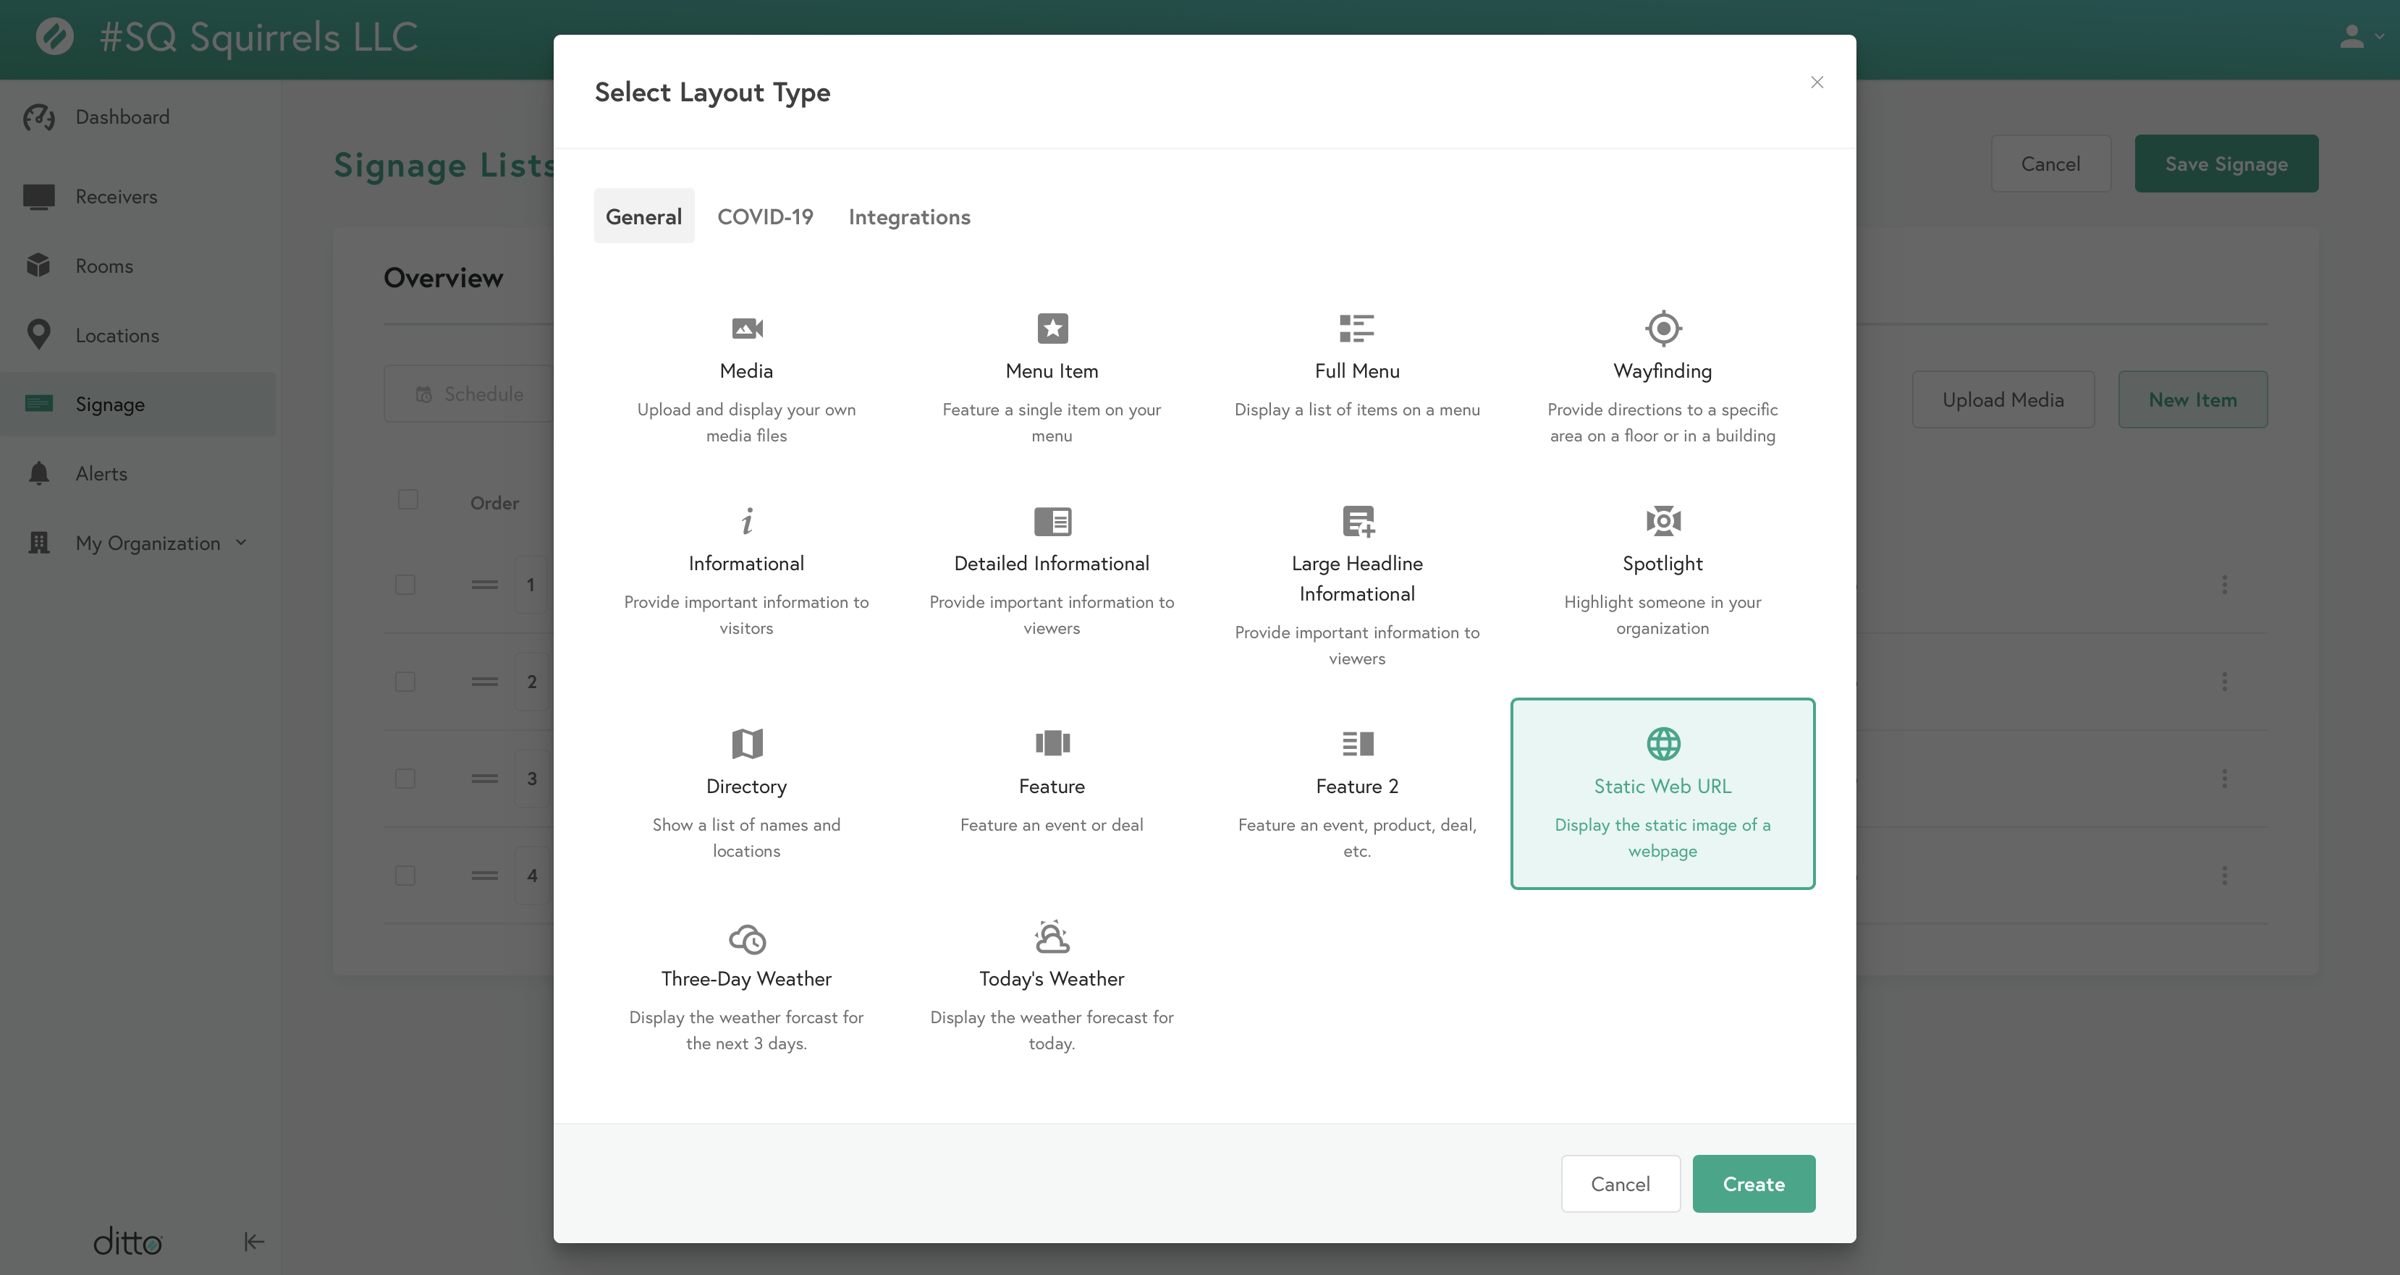Screen dimensions: 2400x1275
Task: Pick the Directory layout icon
Action: (x=746, y=743)
